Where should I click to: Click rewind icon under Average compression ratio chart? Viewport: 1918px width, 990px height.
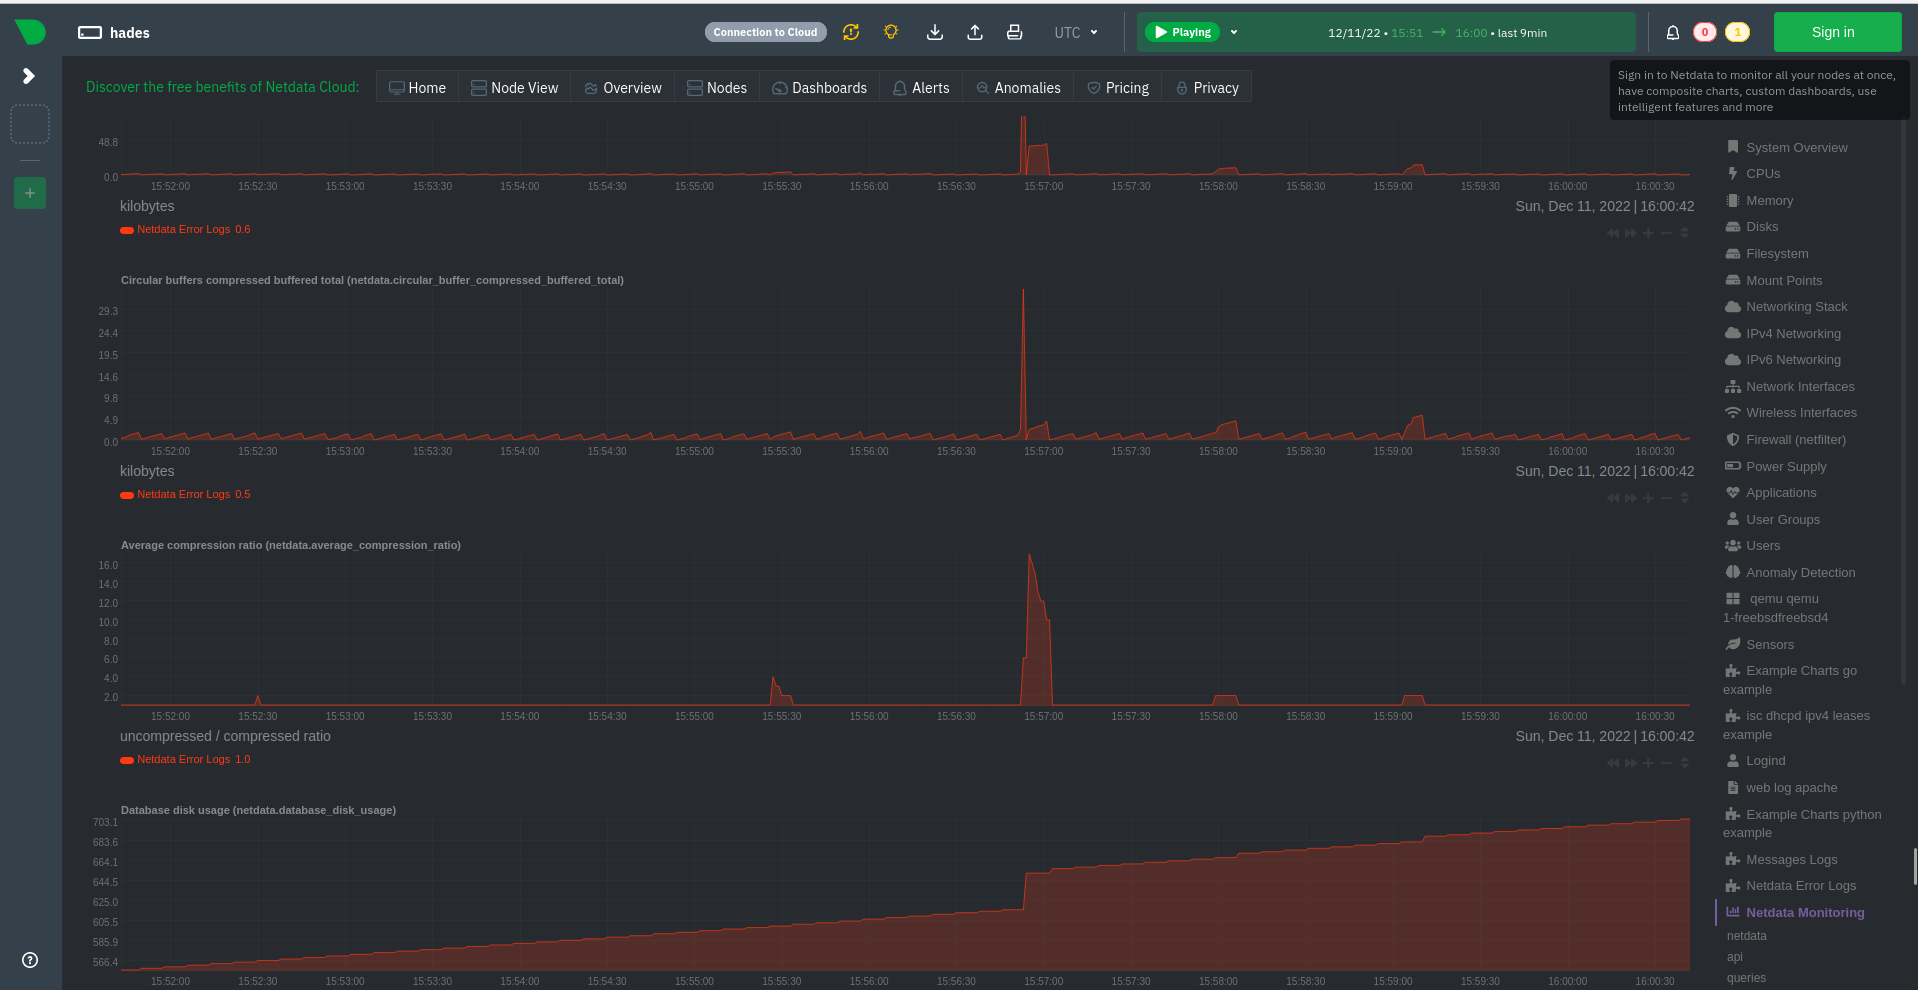[1613, 763]
